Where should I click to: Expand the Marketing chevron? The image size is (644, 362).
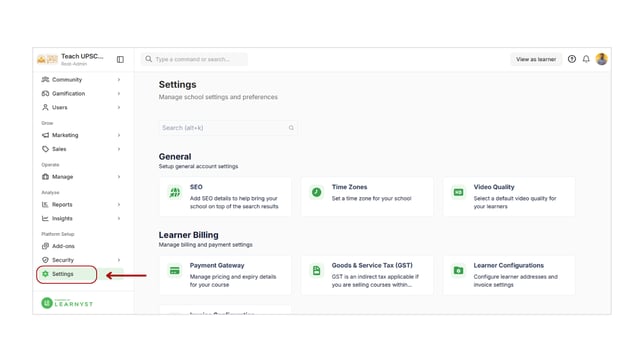click(x=119, y=135)
